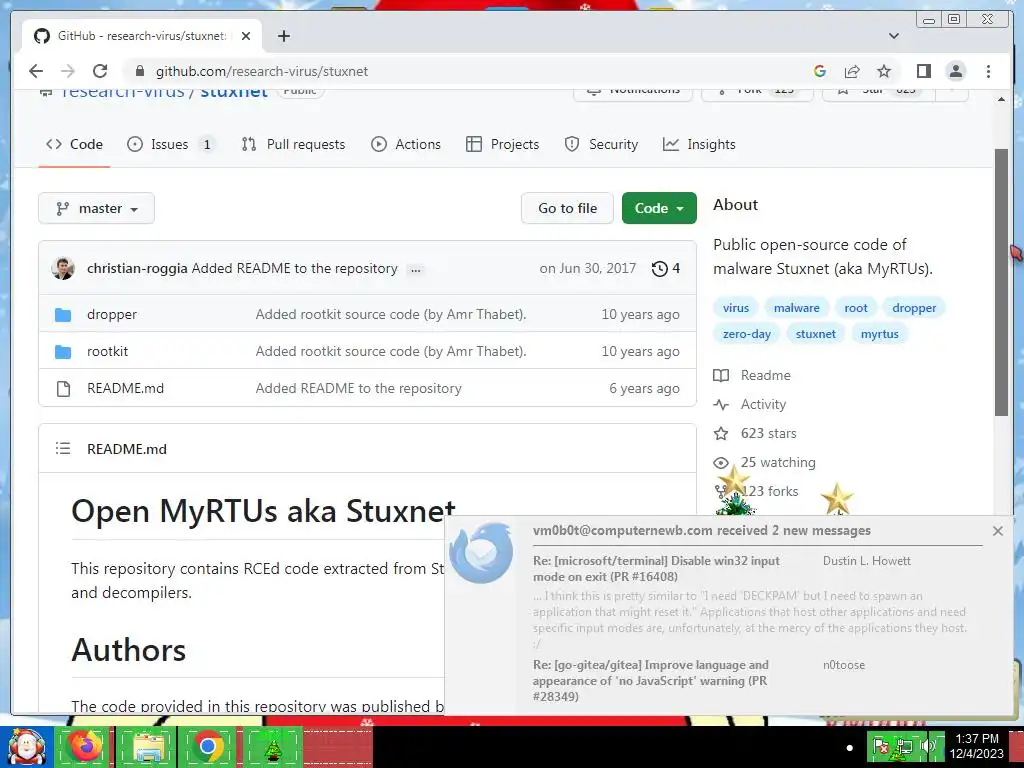
Task: Open the Christmas tree taskbar app
Action: click(x=272, y=746)
